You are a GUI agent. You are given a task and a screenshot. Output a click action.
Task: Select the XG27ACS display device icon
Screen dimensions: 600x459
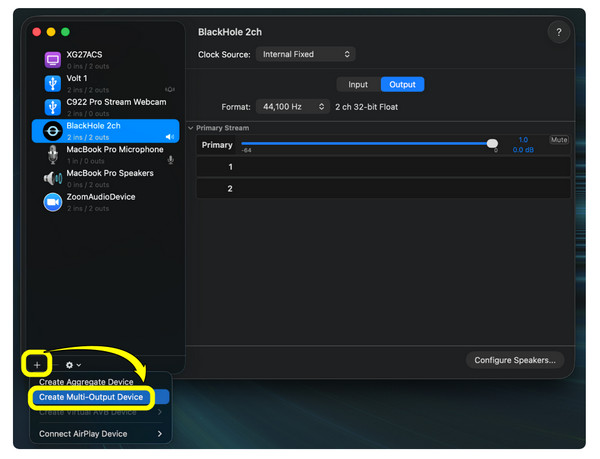(x=53, y=60)
